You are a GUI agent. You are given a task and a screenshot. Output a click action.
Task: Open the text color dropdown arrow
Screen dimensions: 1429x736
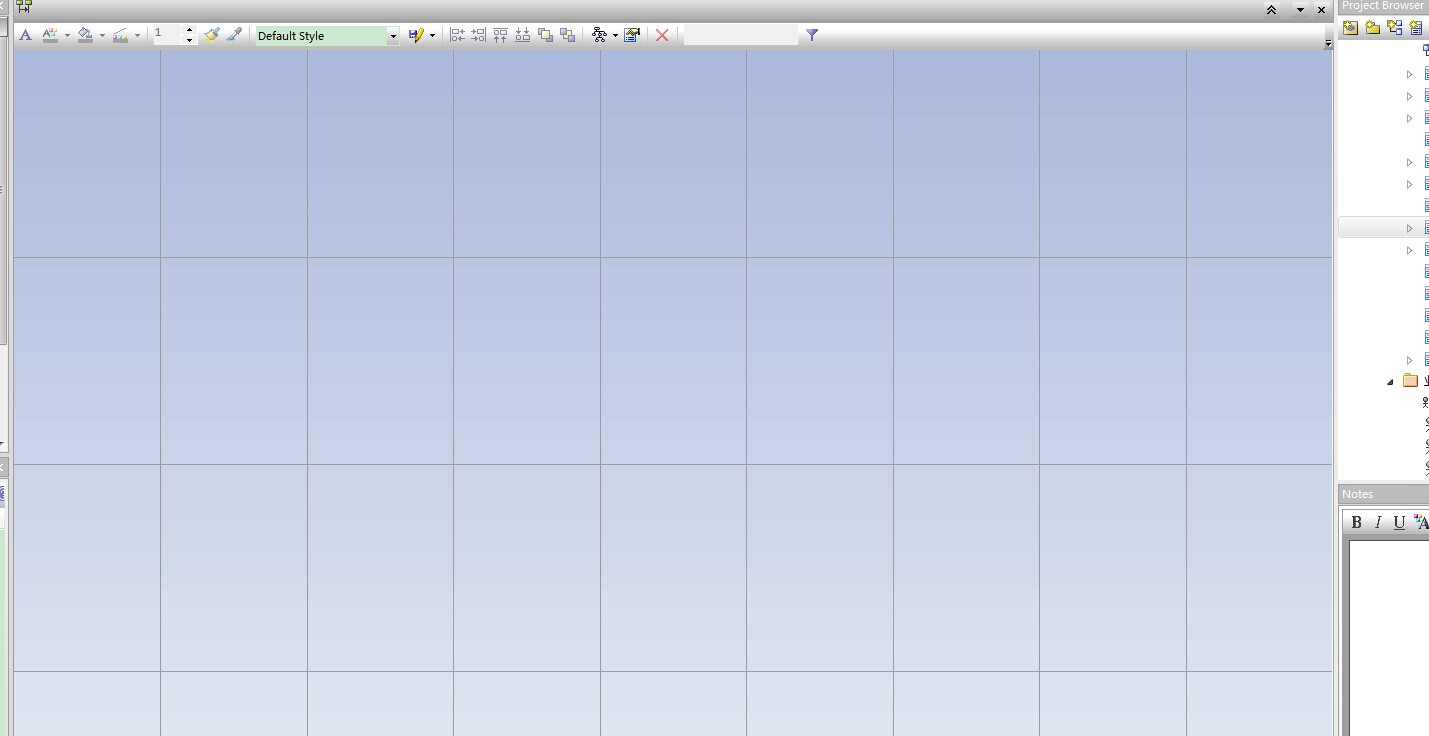tap(67, 35)
